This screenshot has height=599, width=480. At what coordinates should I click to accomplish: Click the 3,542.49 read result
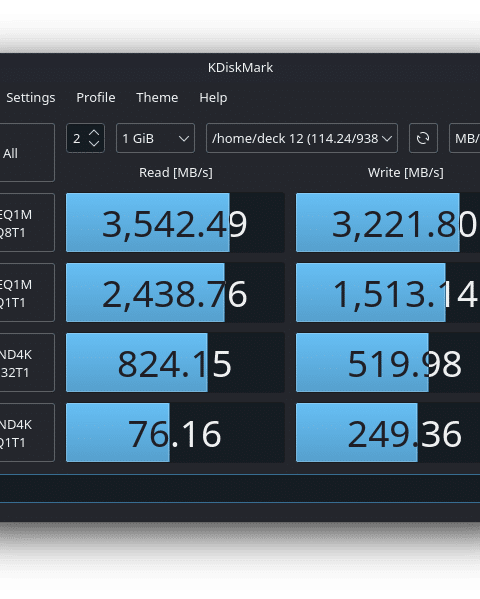coord(175,222)
